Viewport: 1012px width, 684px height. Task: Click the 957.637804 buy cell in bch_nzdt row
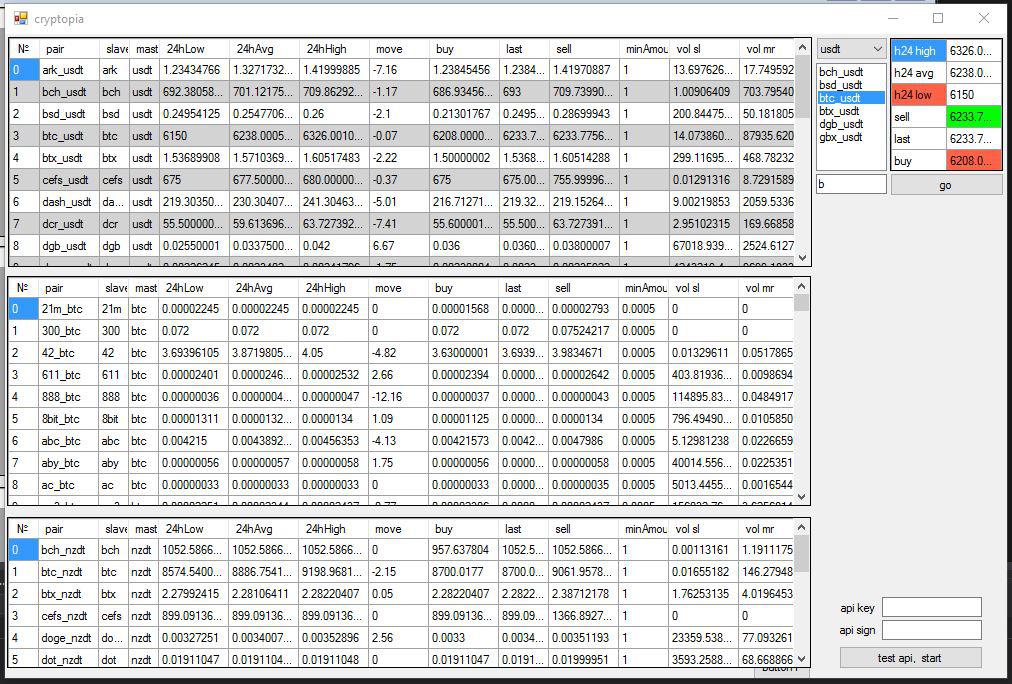(x=463, y=550)
